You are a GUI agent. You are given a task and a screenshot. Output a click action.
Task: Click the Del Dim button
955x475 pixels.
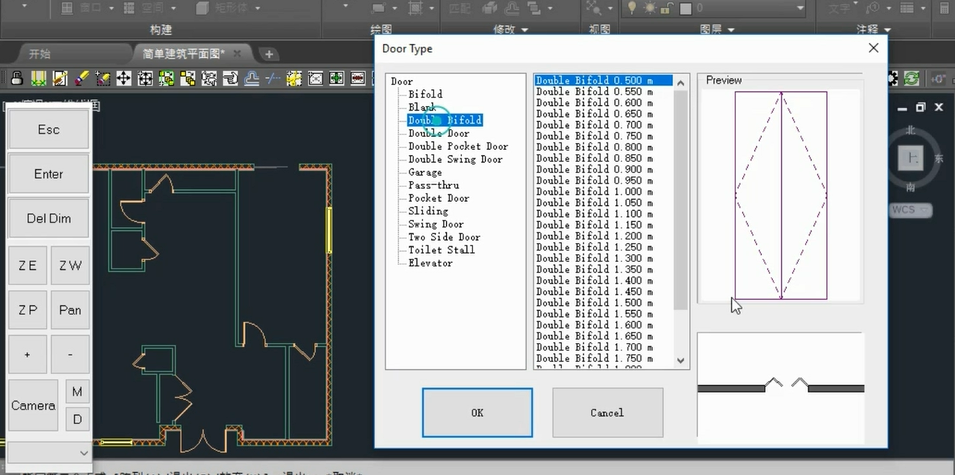49,218
